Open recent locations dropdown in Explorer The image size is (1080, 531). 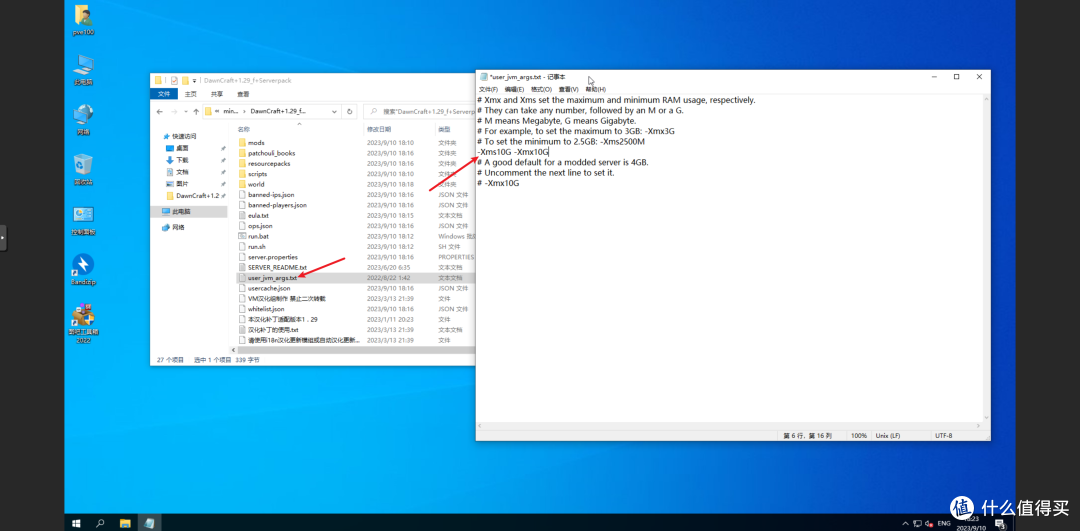tap(185, 111)
